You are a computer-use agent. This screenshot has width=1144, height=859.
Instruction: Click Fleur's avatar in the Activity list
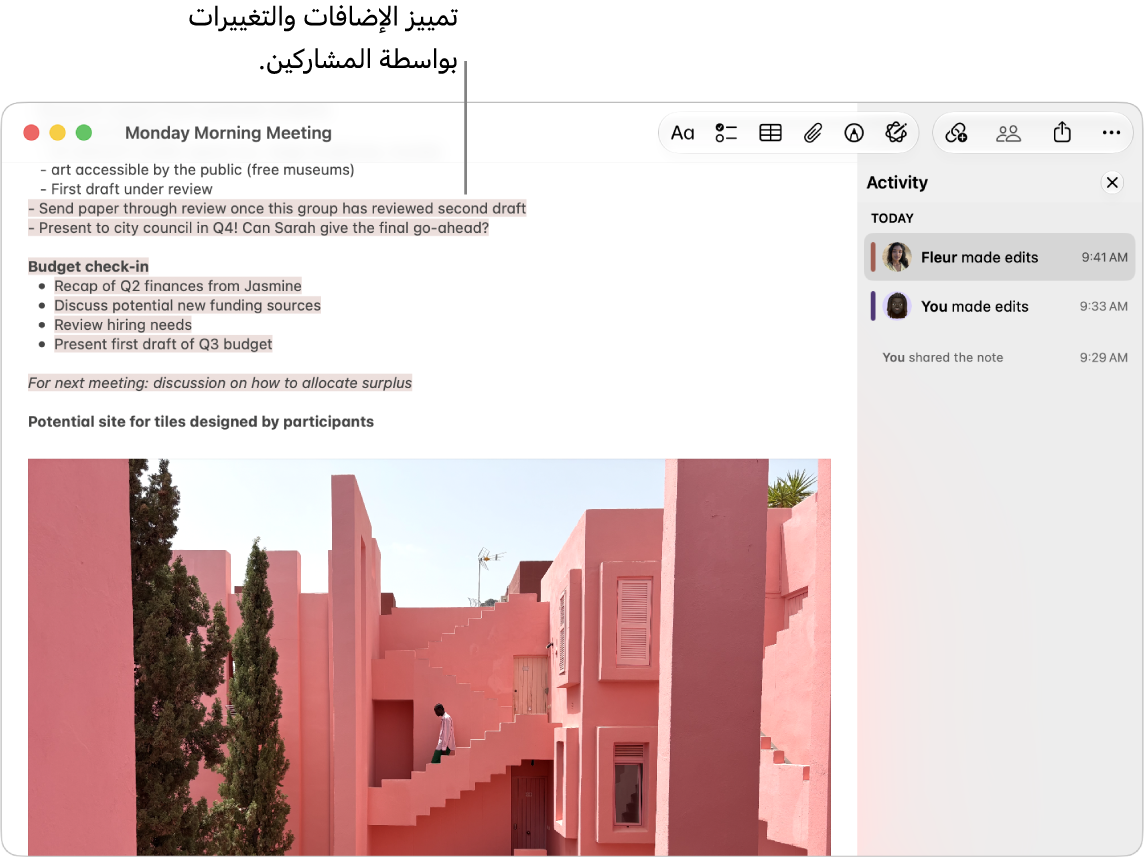pos(897,257)
